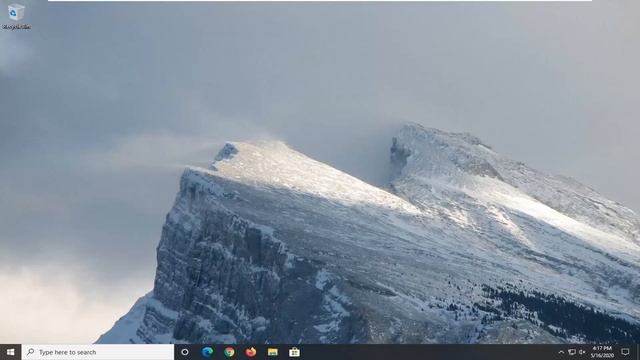Open Cortana circle icon on taskbar
Image resolution: width=640 pixels, height=360 pixels.
pos(184,352)
